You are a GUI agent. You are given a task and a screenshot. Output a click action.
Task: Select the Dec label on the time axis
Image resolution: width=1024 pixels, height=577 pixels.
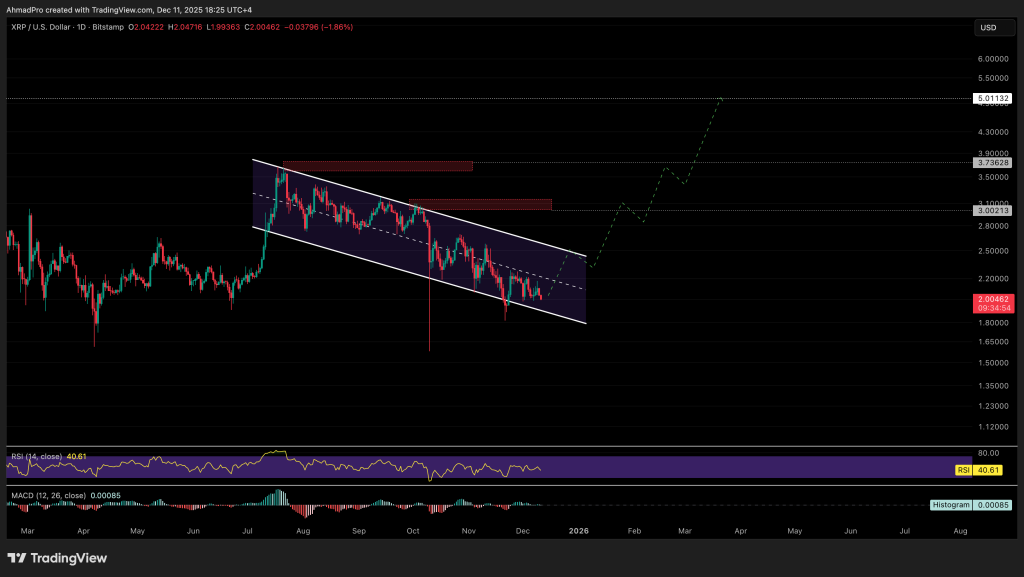point(522,531)
